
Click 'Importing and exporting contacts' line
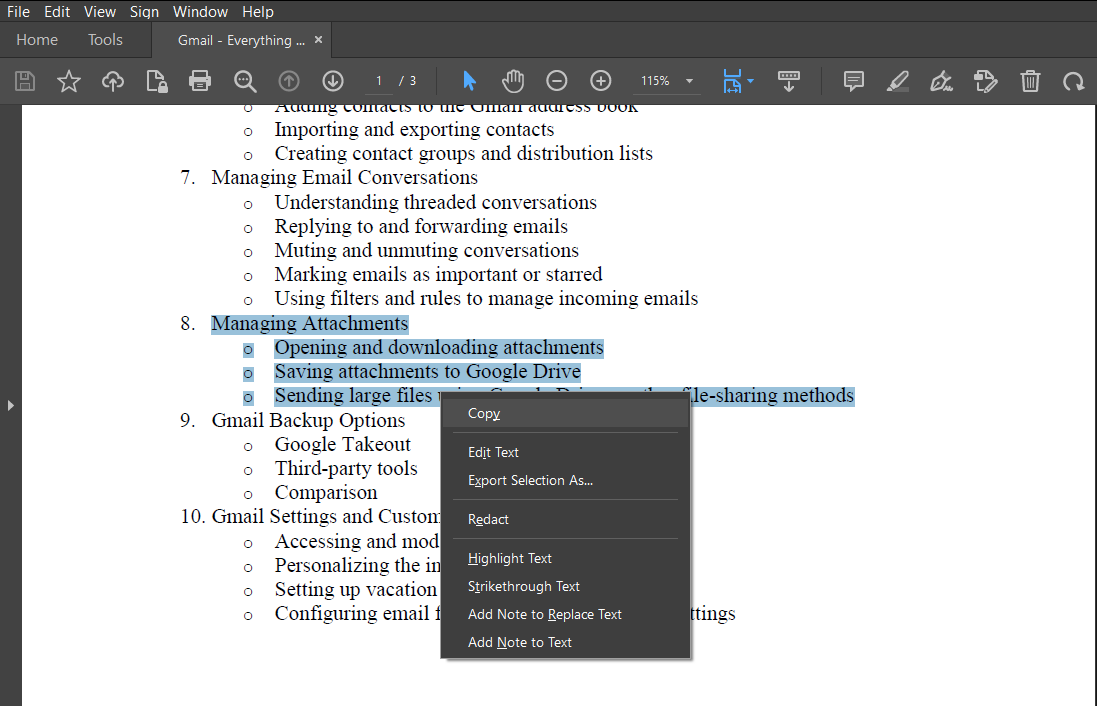413,129
